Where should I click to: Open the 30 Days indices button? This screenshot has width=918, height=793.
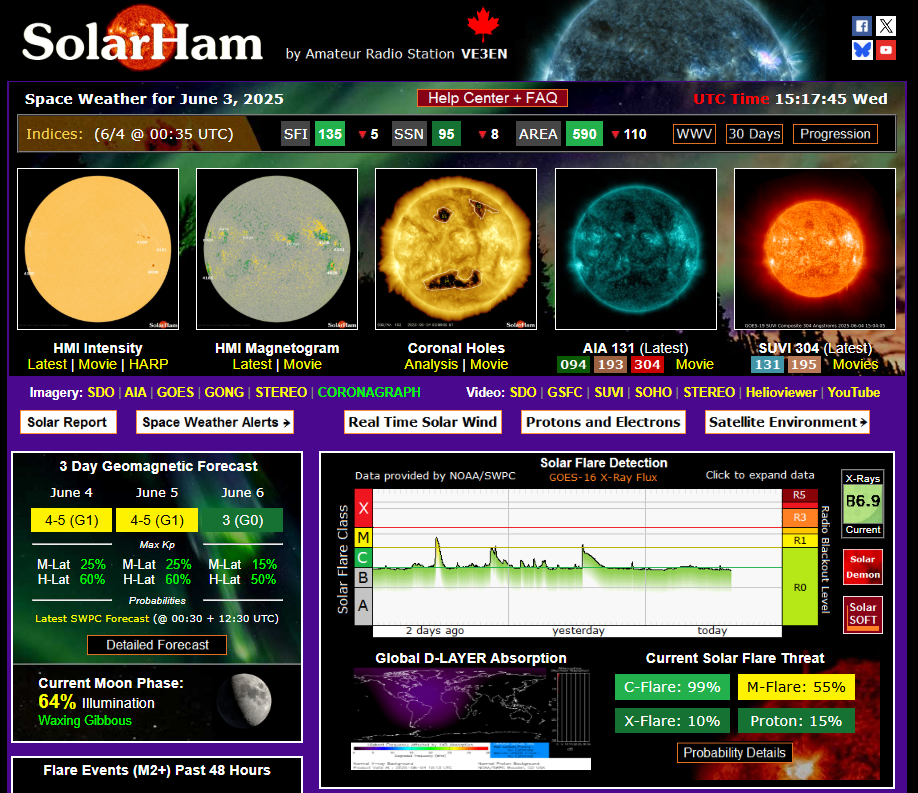754,134
